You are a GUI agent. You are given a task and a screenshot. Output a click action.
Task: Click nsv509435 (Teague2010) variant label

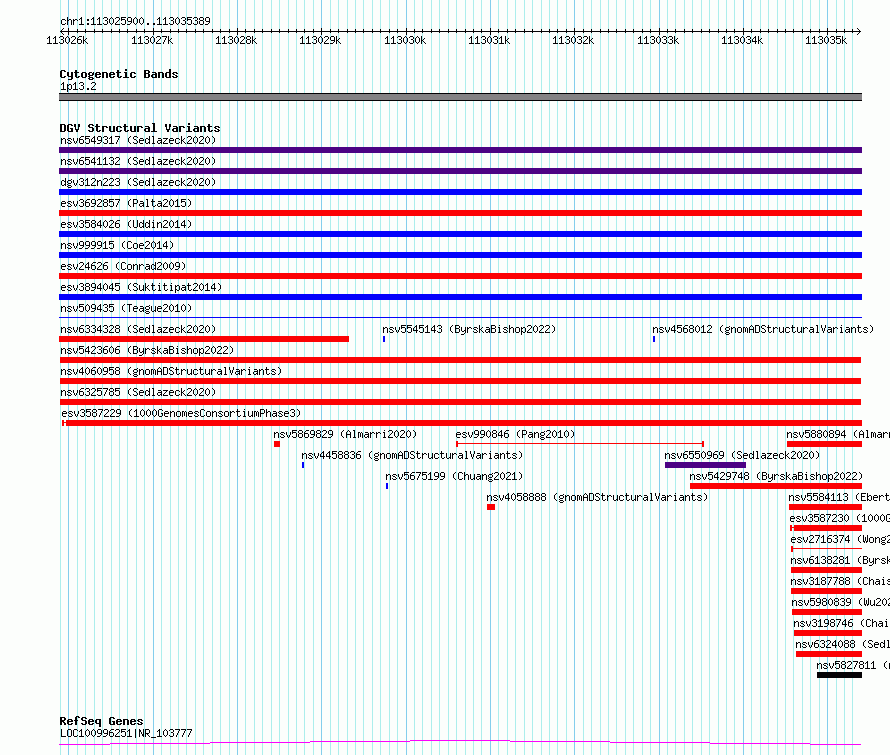click(126, 308)
